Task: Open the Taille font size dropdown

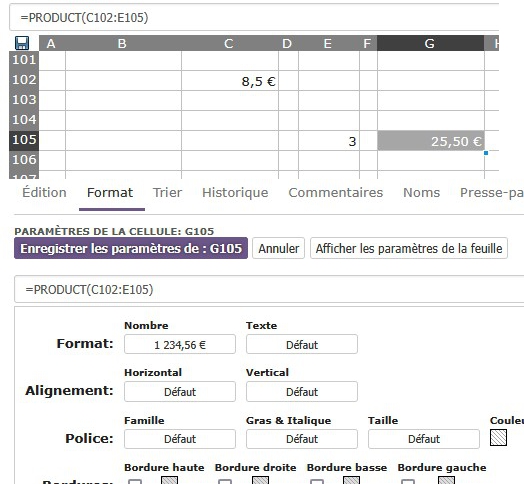Action: click(424, 439)
